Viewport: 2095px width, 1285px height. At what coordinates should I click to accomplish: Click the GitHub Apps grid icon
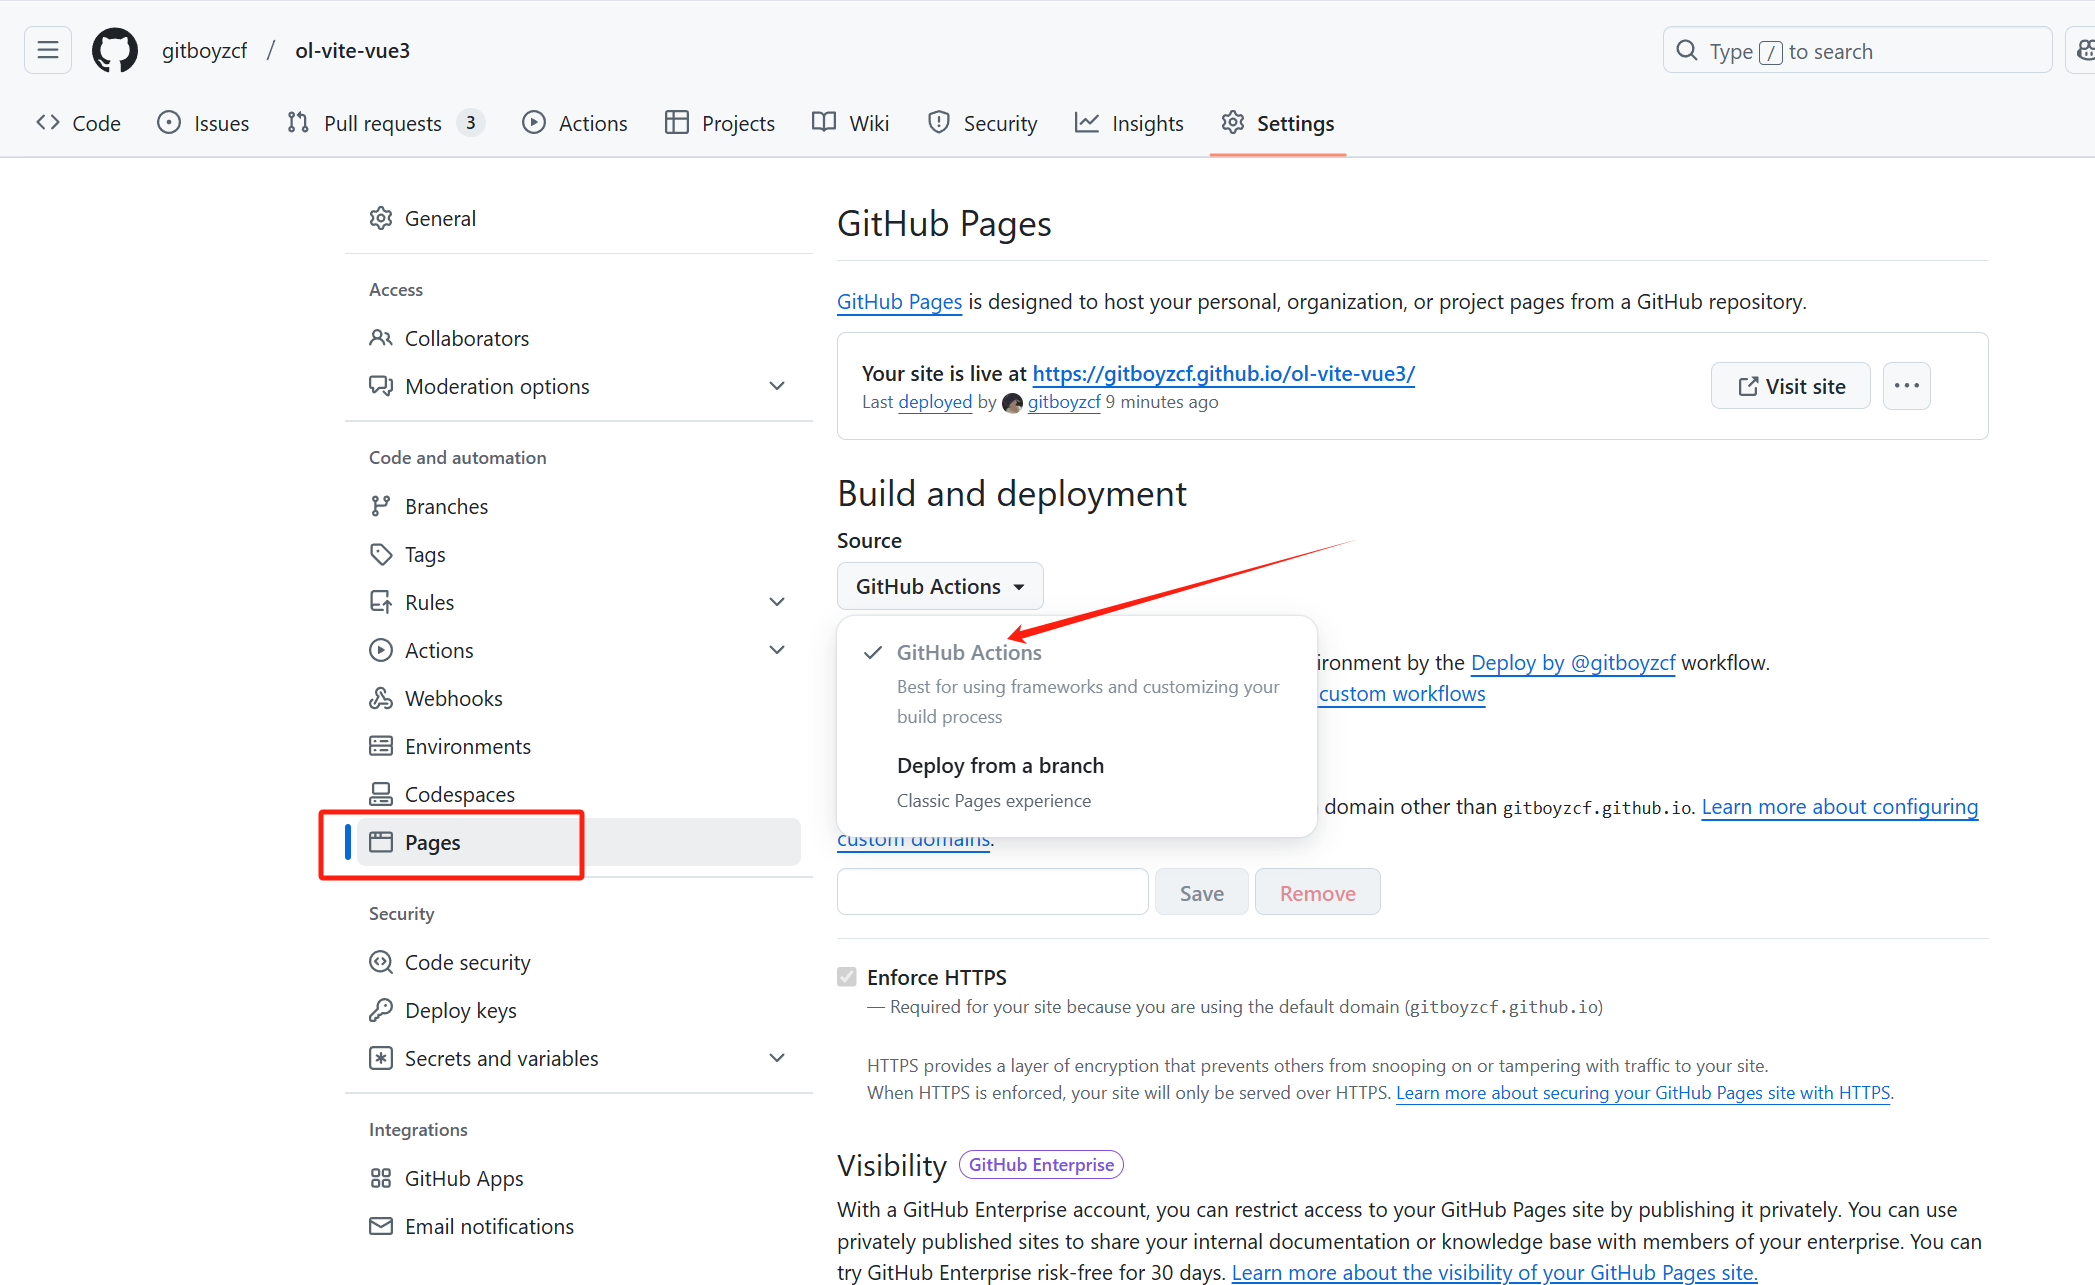(x=381, y=1178)
